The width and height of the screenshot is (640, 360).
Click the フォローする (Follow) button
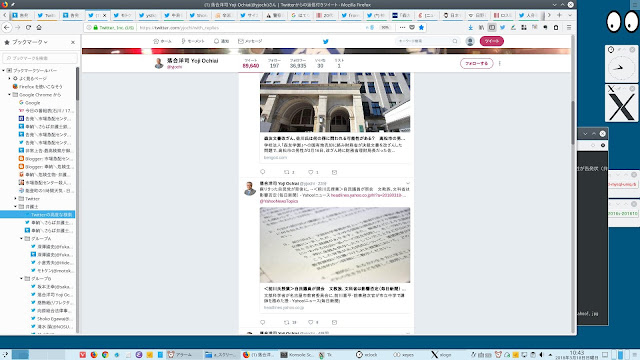point(476,63)
